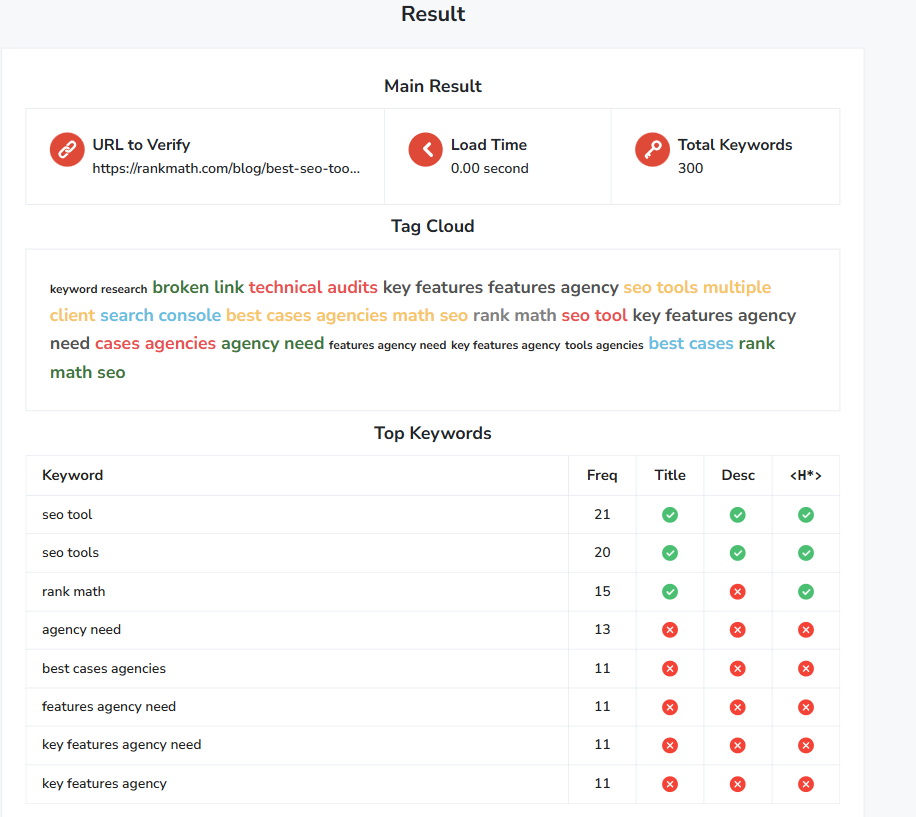The height and width of the screenshot is (817, 916).
Task: Click the Title cross in key features agency need row
Action: [x=670, y=745]
